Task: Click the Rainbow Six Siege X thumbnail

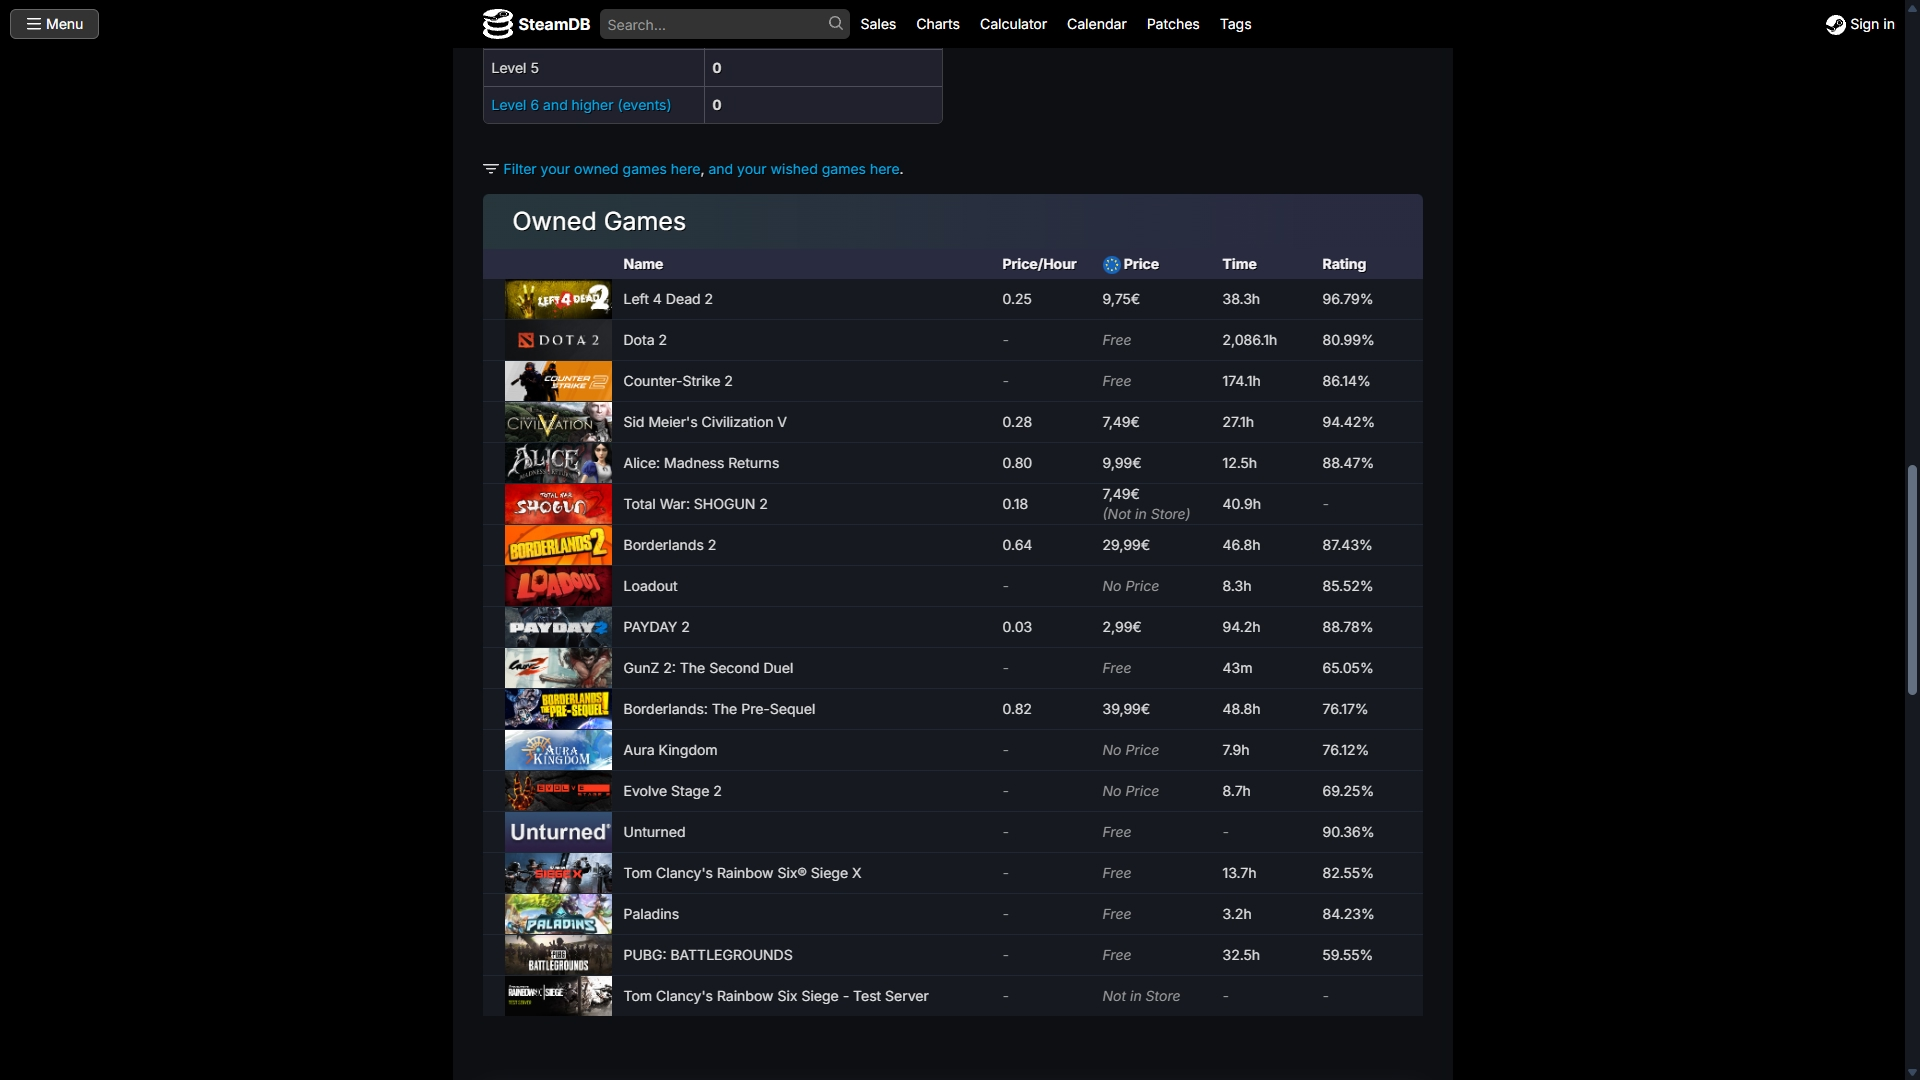Action: click(558, 873)
